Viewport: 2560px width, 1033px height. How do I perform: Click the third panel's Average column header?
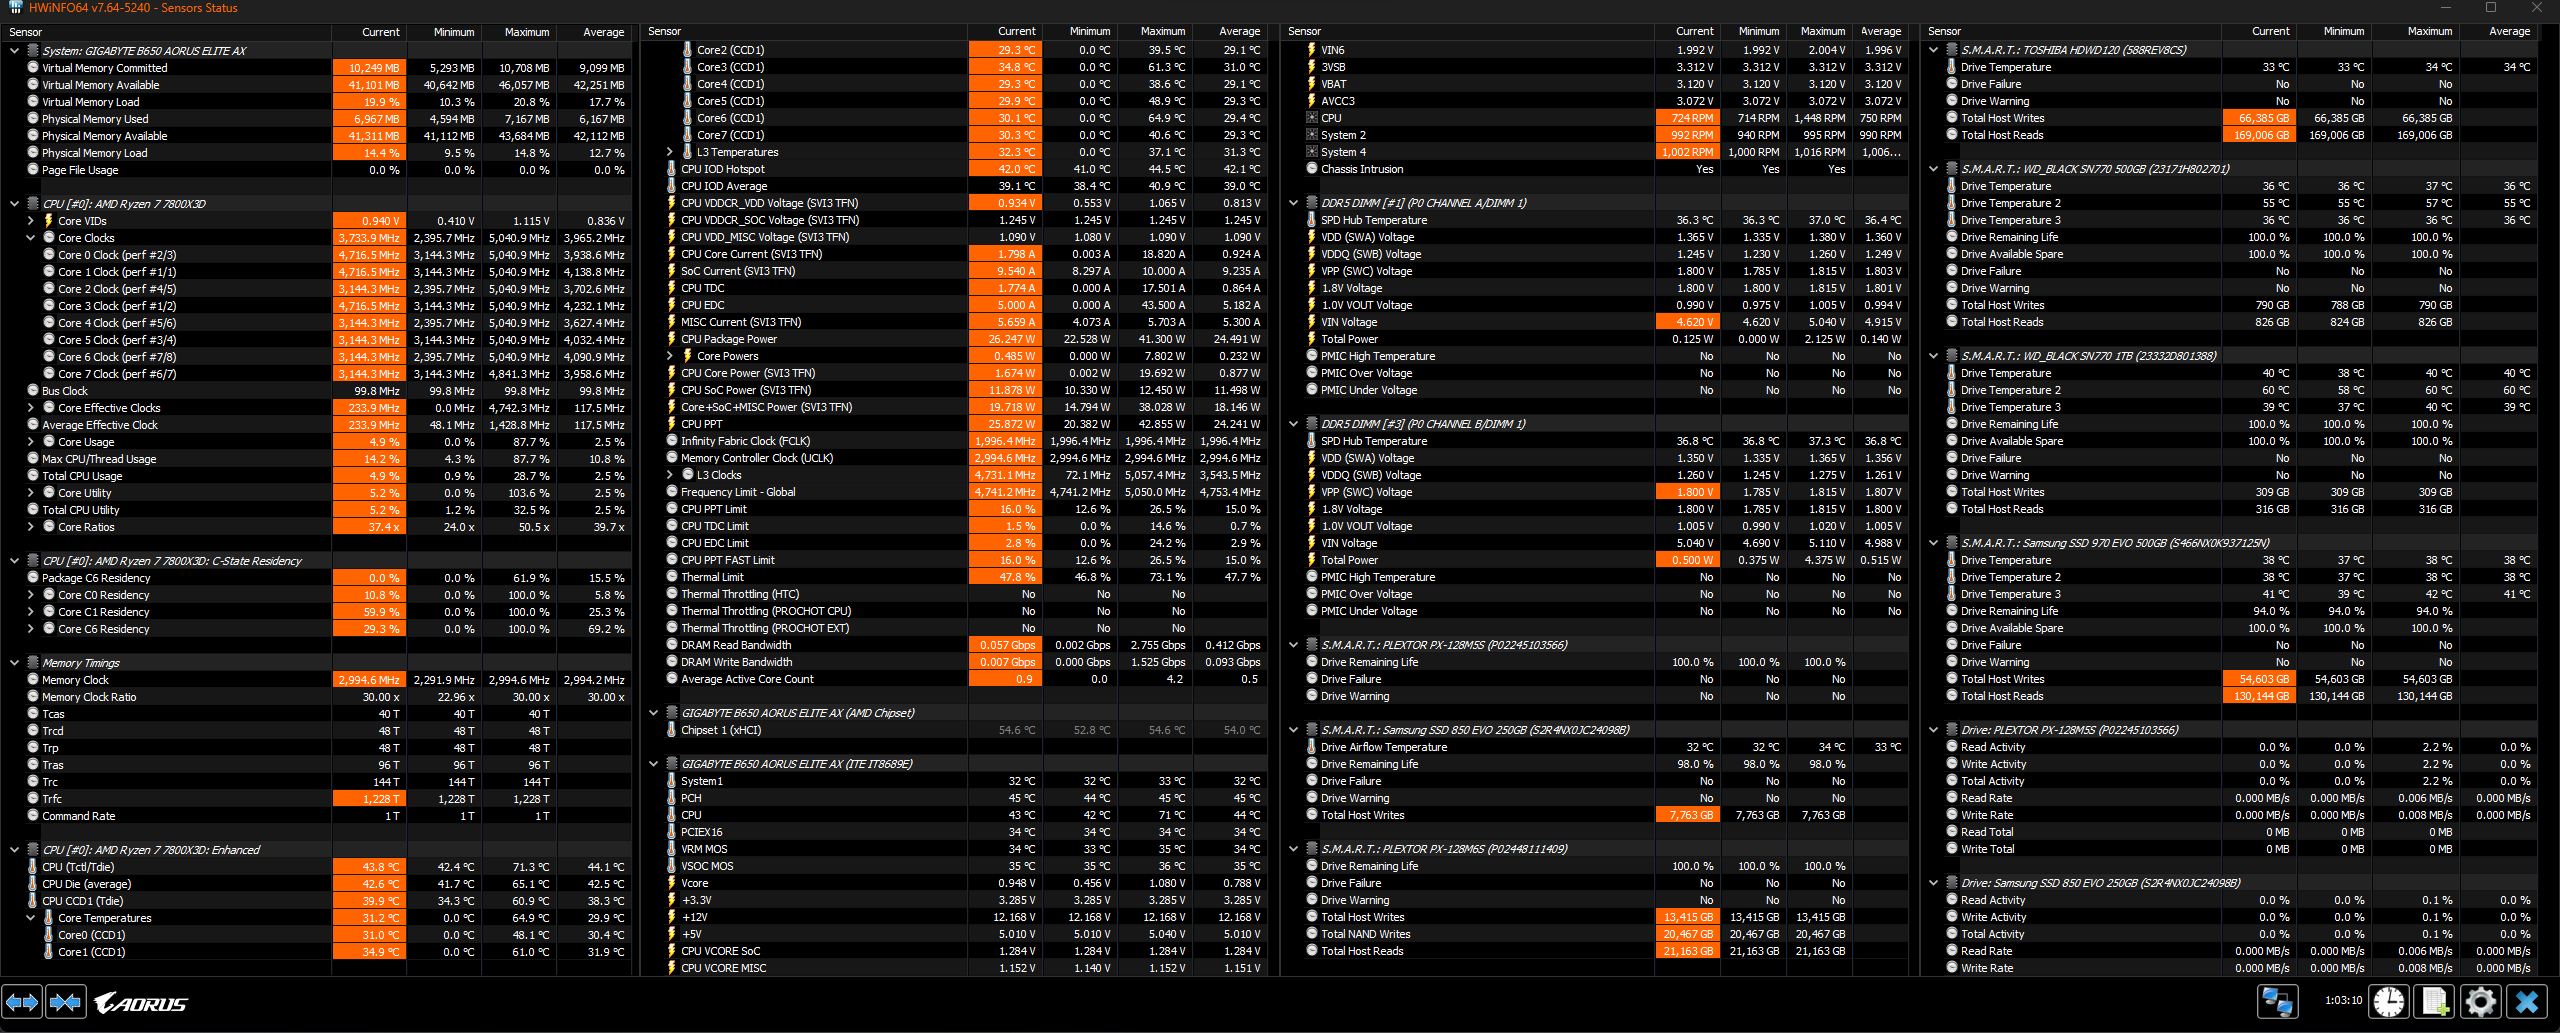1878,32
